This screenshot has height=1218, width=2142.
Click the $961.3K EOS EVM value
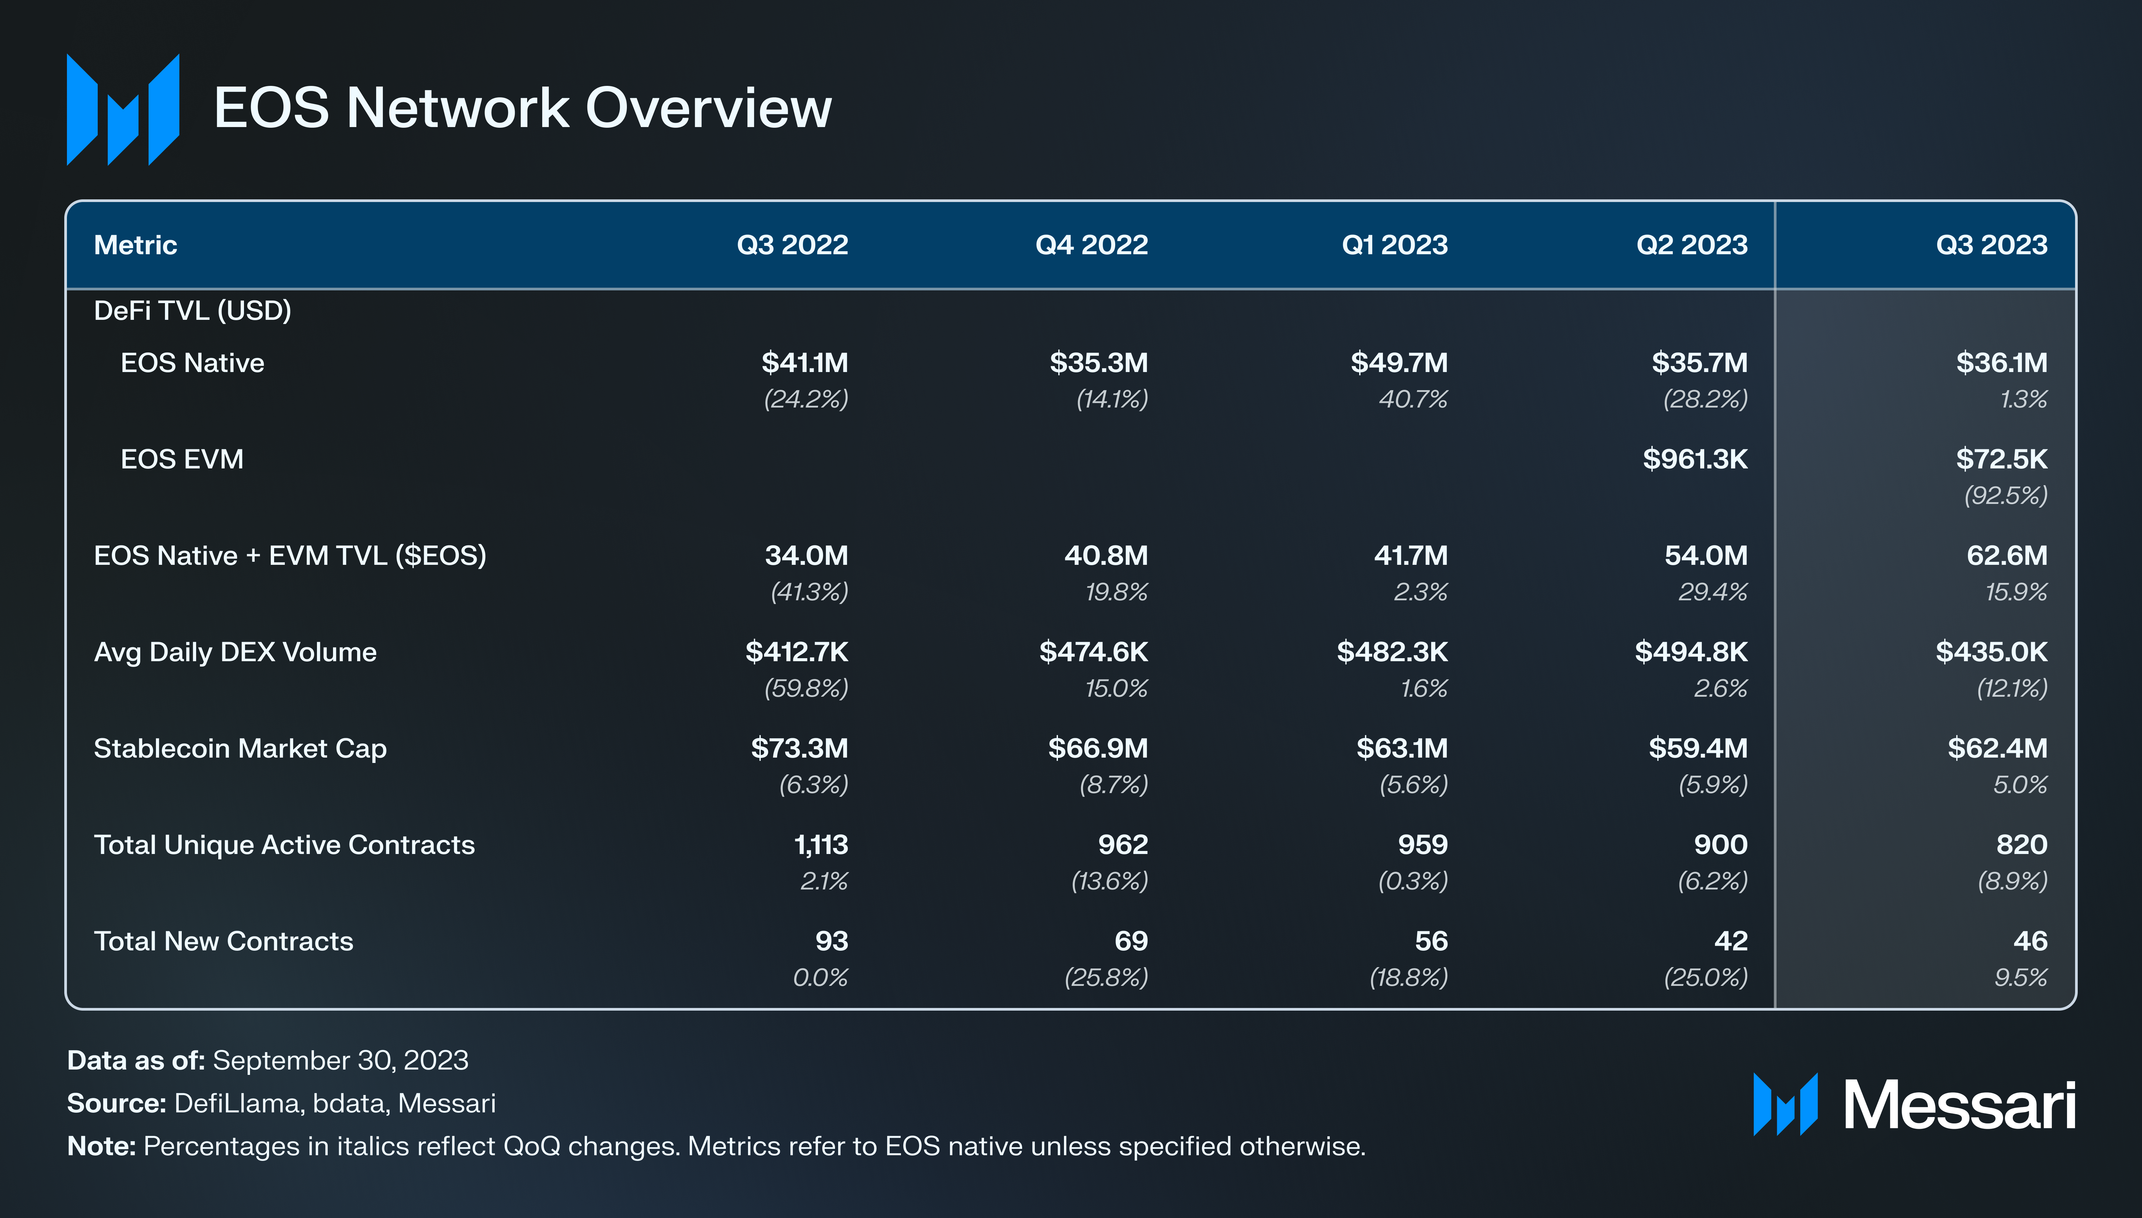coord(1695,459)
